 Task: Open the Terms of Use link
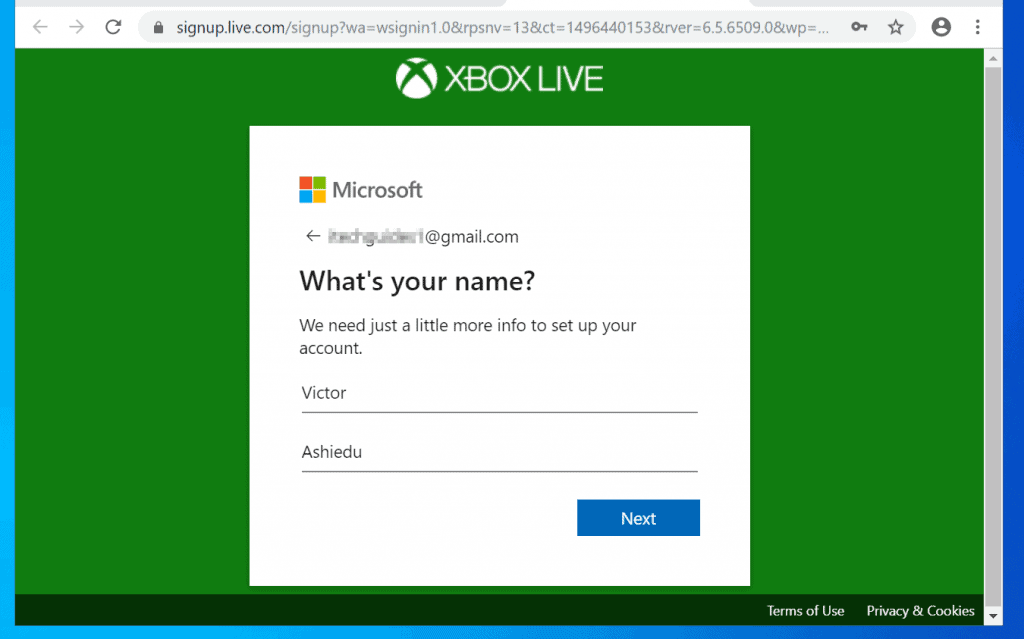click(x=805, y=610)
